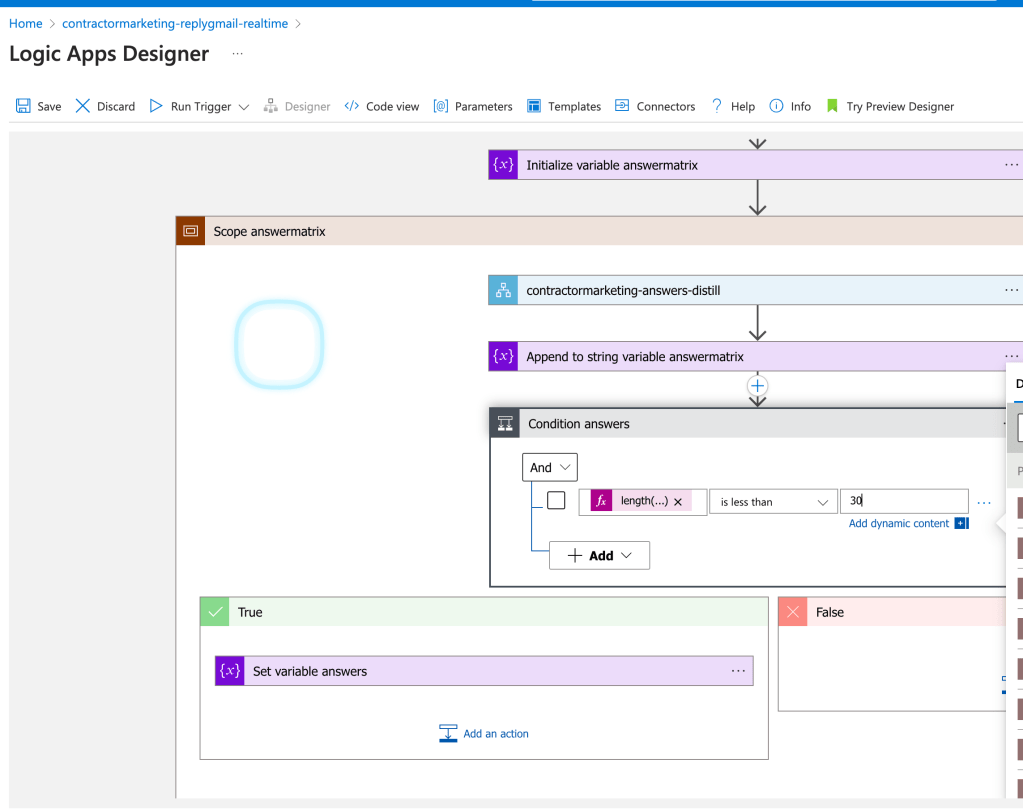Screen dimensions: 1023x810
Task: Tick the condition row checkbox
Action: pos(556,500)
